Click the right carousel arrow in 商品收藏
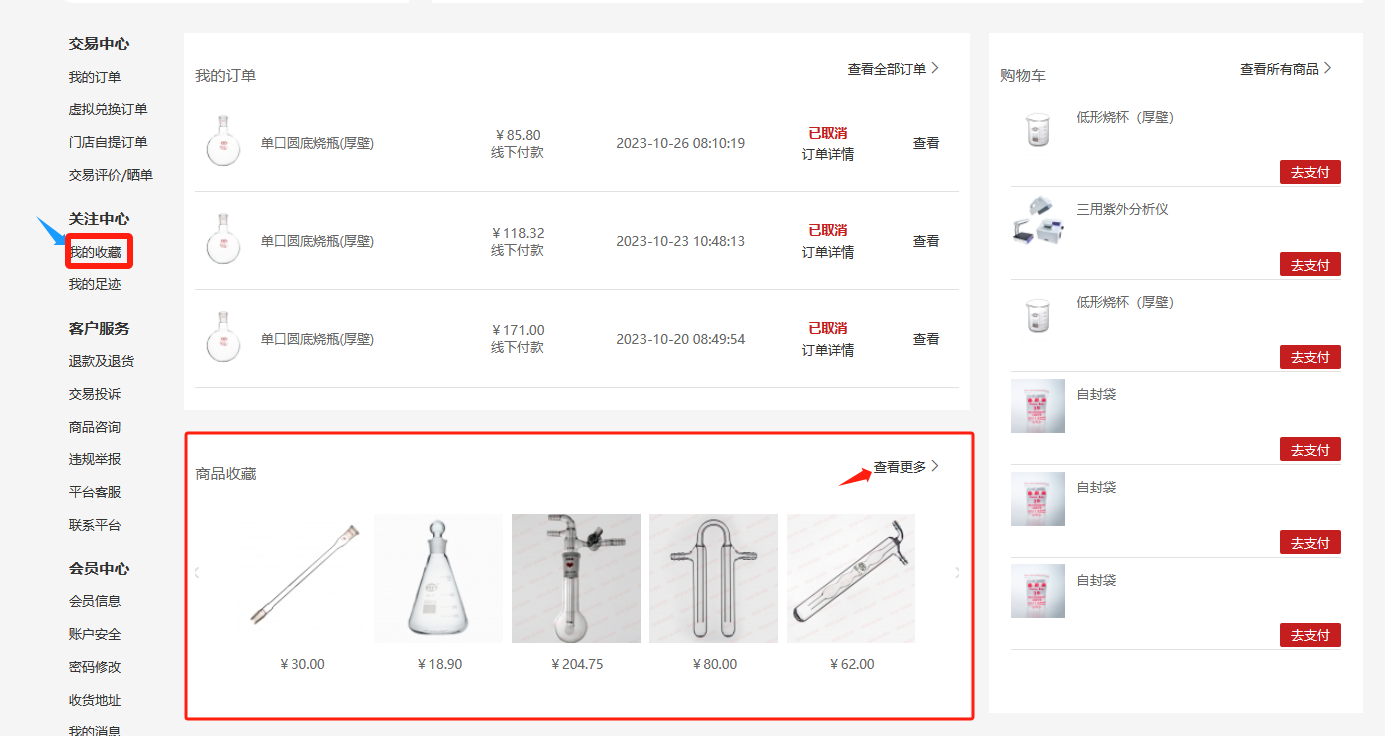Viewport: 1385px width, 736px height. coord(957,573)
